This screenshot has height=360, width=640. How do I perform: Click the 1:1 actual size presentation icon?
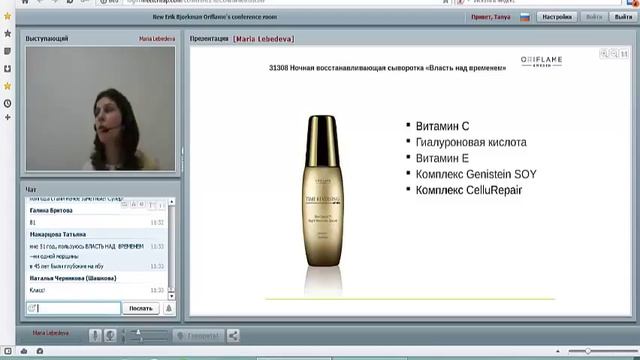pyautogui.click(x=624, y=54)
